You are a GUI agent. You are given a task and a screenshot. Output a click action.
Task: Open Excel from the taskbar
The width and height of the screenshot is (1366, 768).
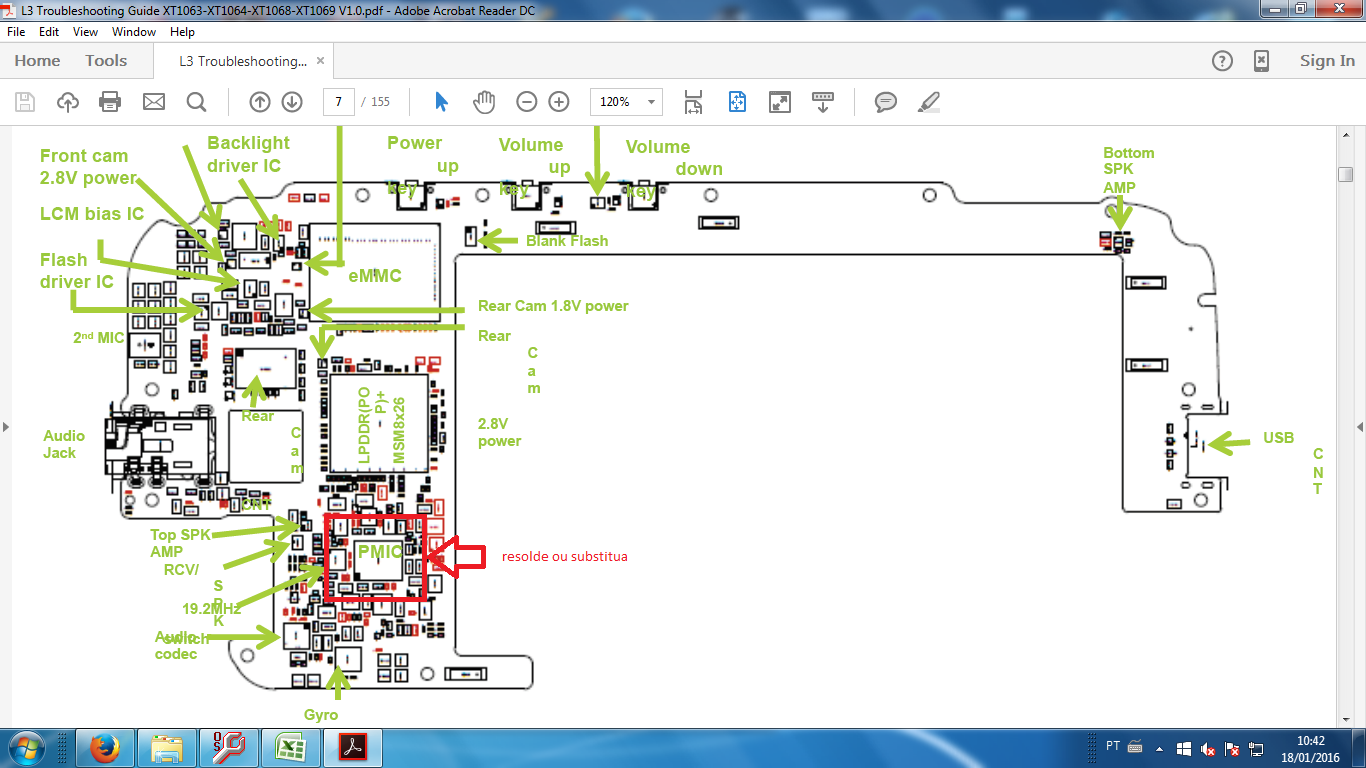tap(289, 748)
